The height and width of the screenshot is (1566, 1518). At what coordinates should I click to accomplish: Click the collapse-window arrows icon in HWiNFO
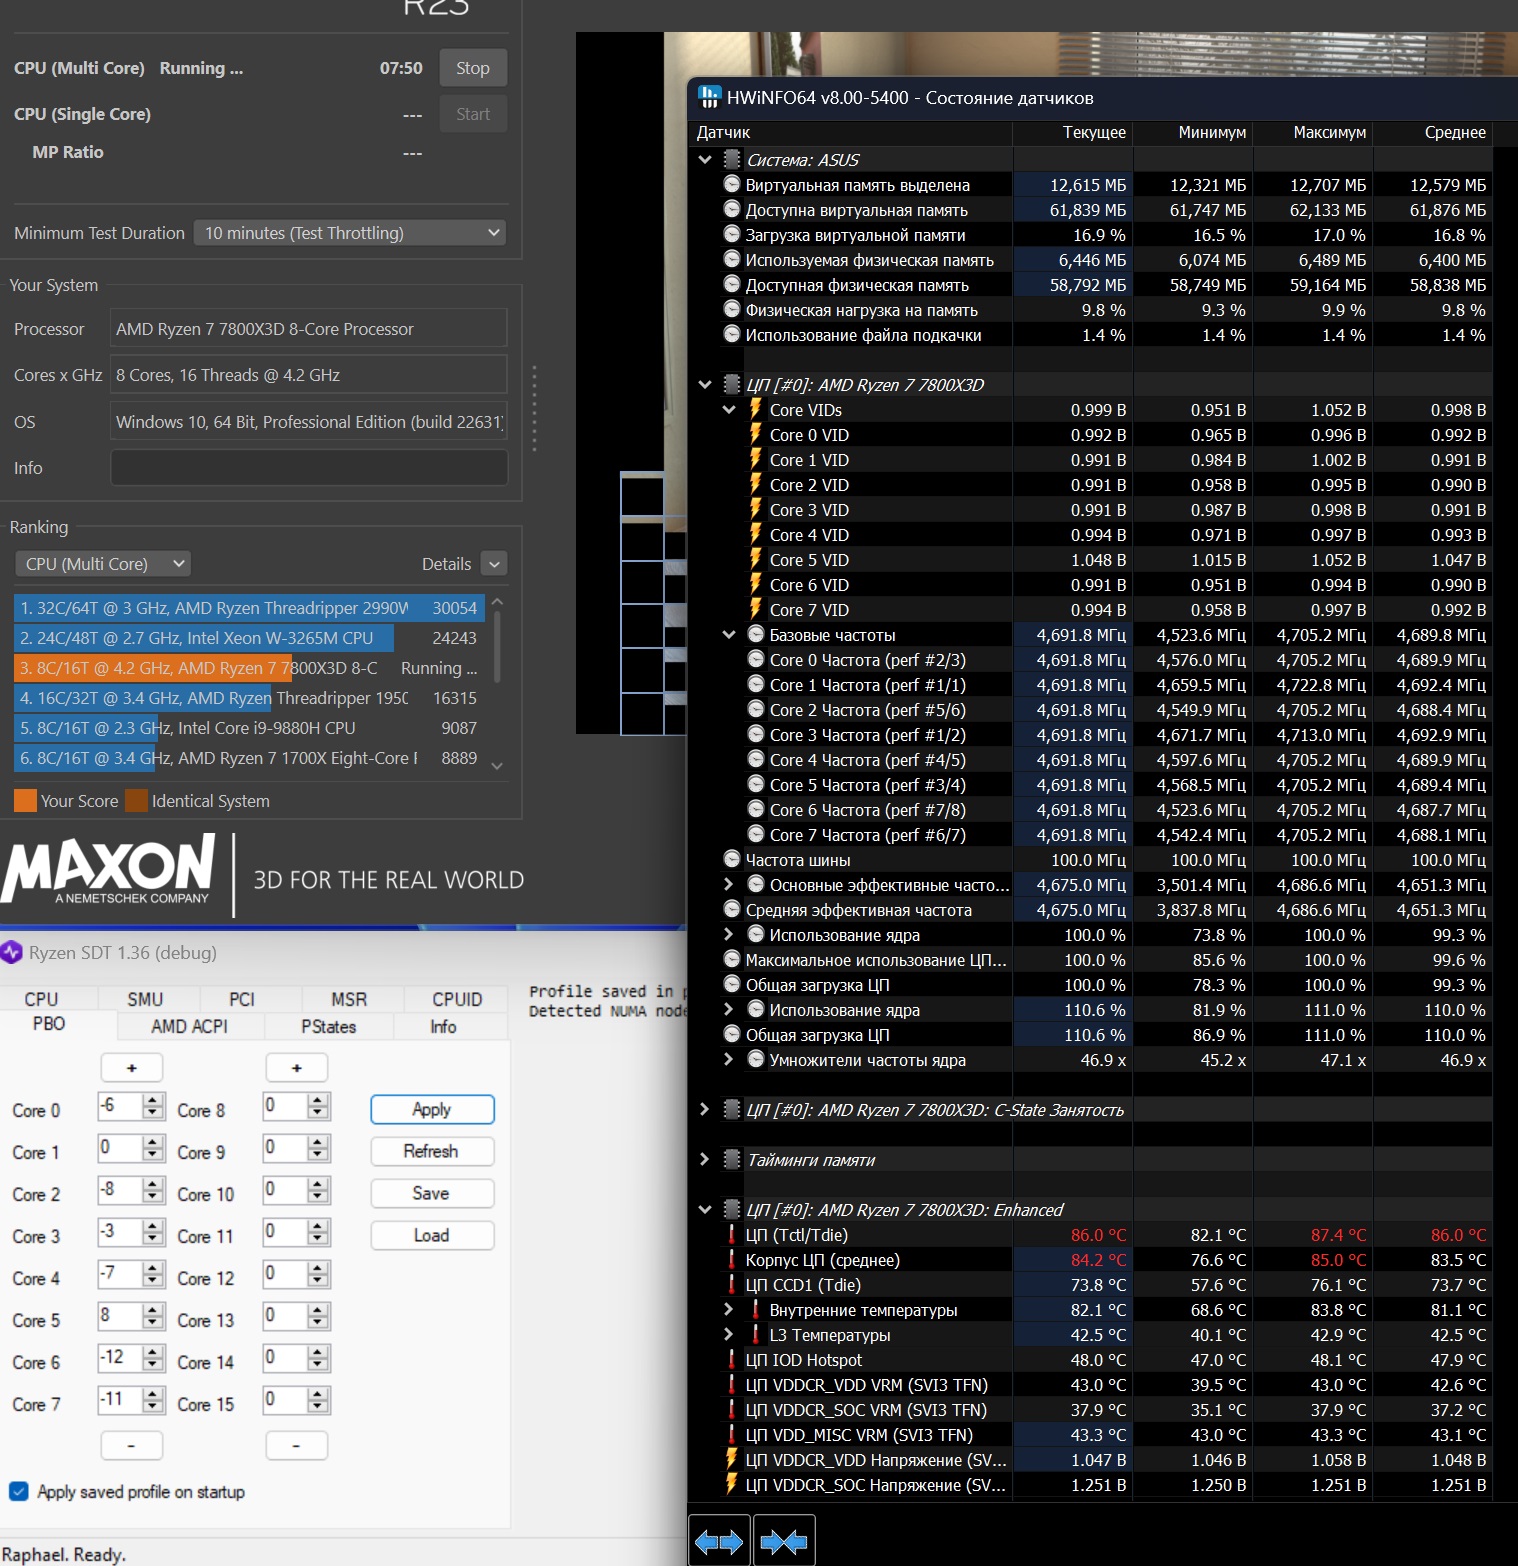click(x=784, y=1541)
